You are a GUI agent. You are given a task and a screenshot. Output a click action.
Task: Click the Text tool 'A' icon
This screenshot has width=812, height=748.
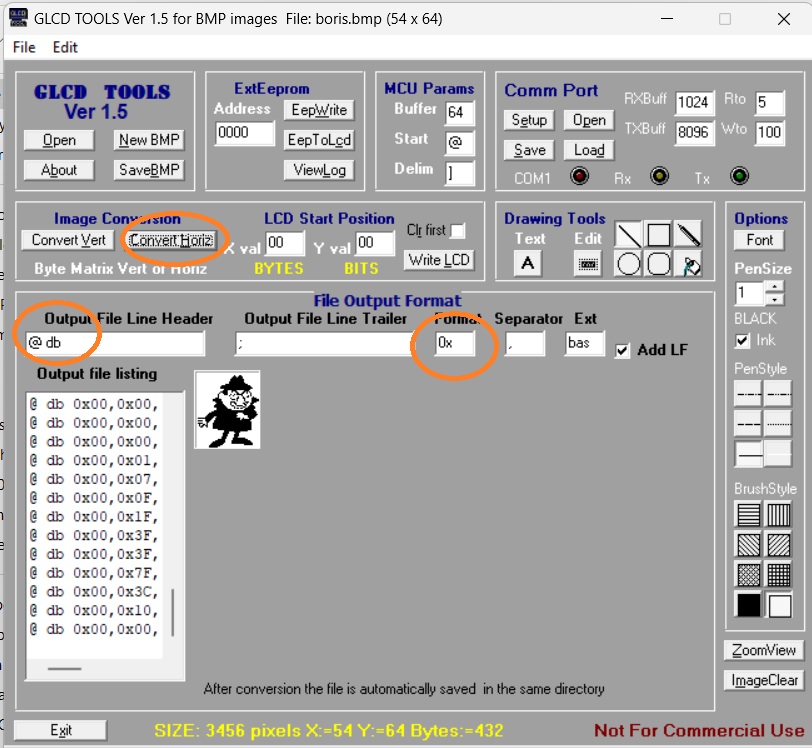(528, 263)
